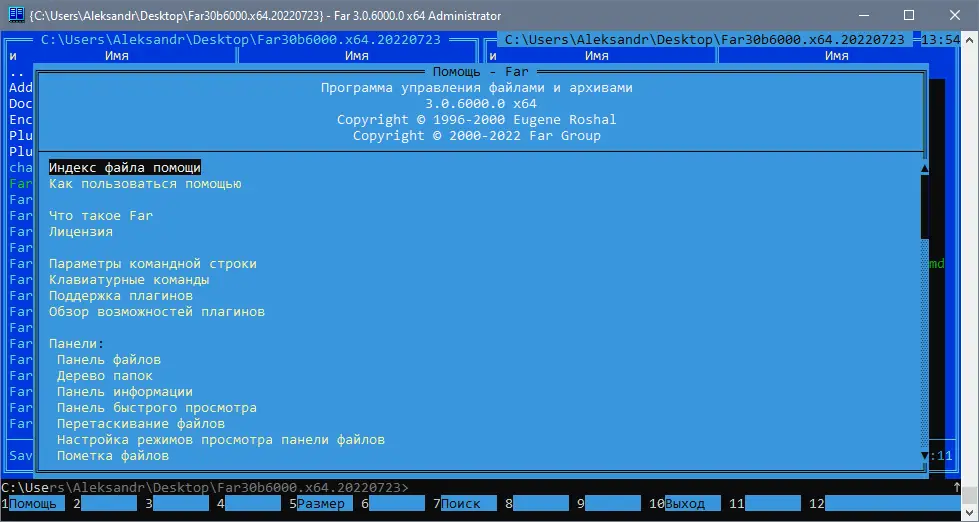The image size is (979, 522).
Task: Open the 'Что такое Far' topic
Action: [x=101, y=215]
